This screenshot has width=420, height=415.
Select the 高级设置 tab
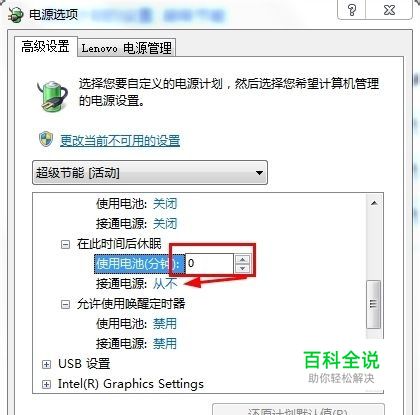pos(45,46)
